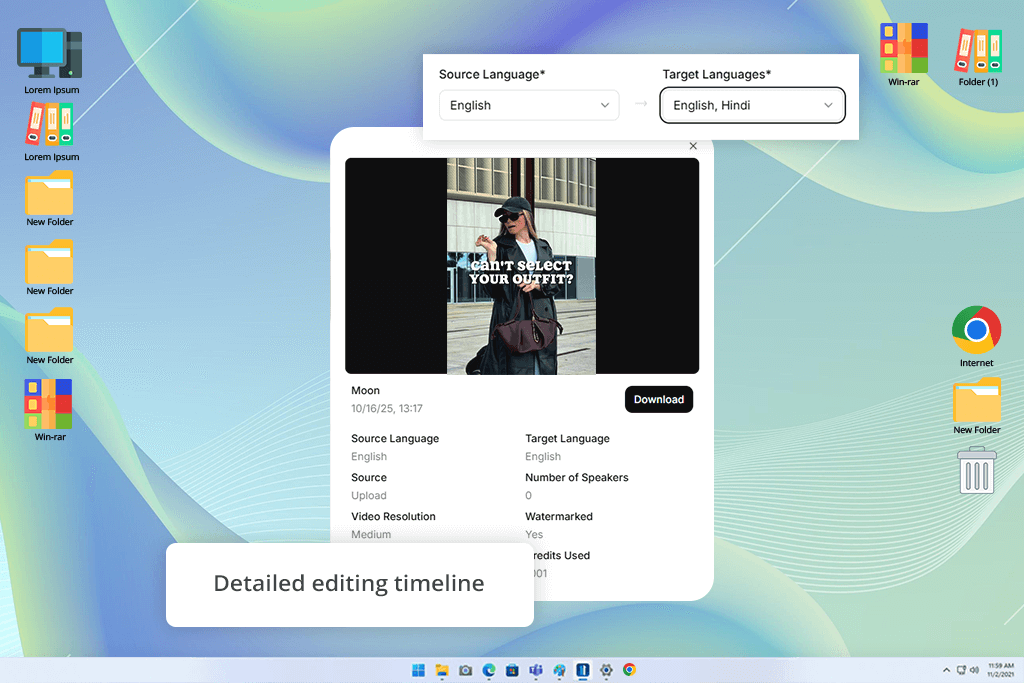Close the video details dialog
The image size is (1024, 683).
click(x=693, y=146)
